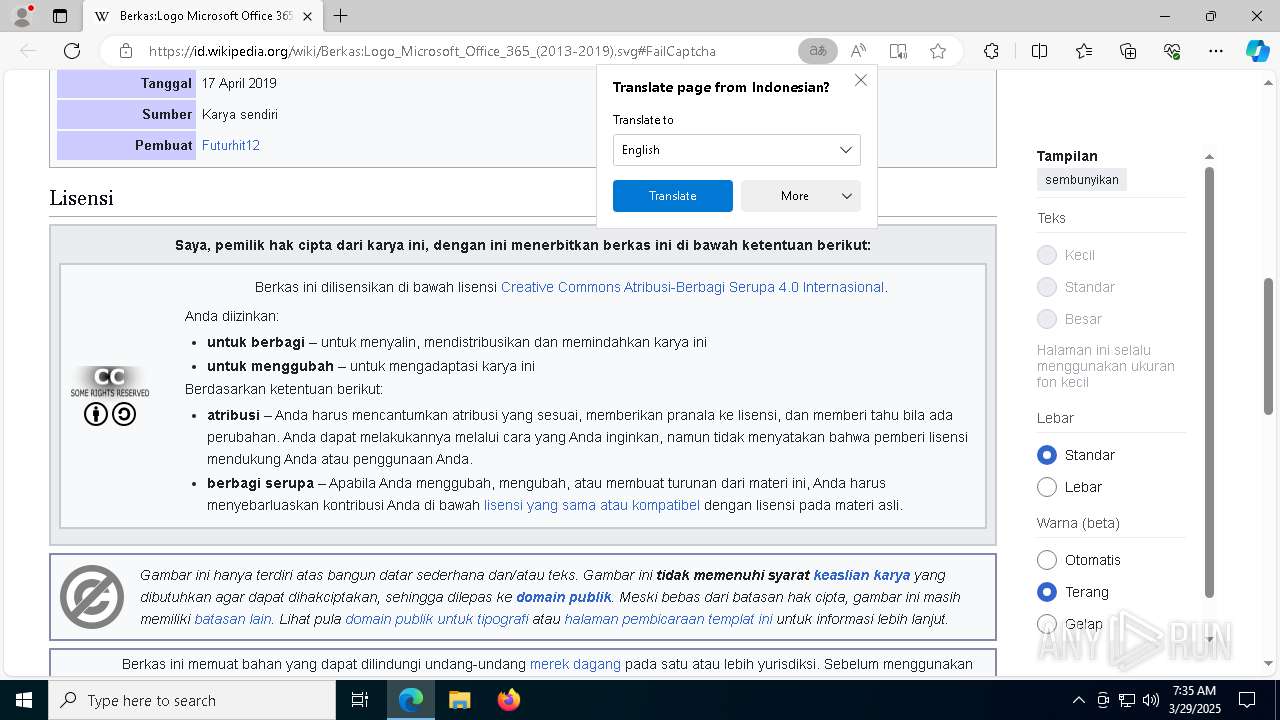Activate Read aloud icon
This screenshot has height=720, width=1280.
(858, 51)
